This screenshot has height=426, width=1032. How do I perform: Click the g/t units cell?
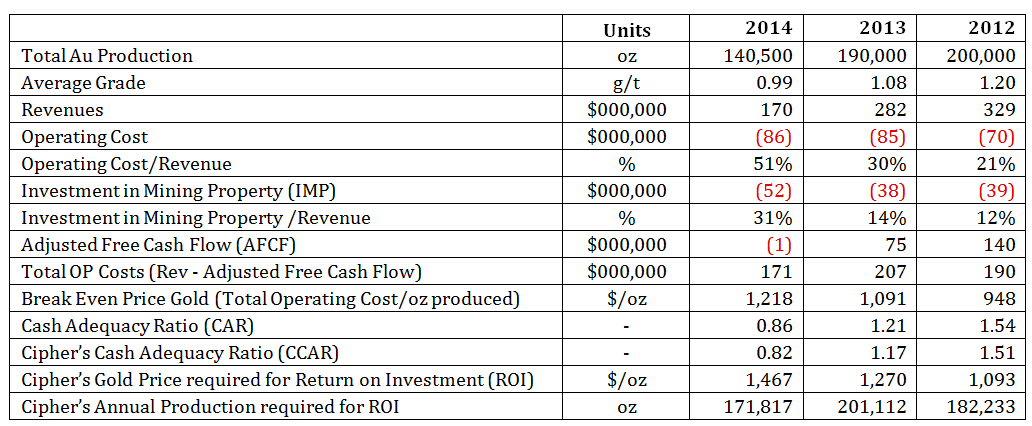coord(627,83)
